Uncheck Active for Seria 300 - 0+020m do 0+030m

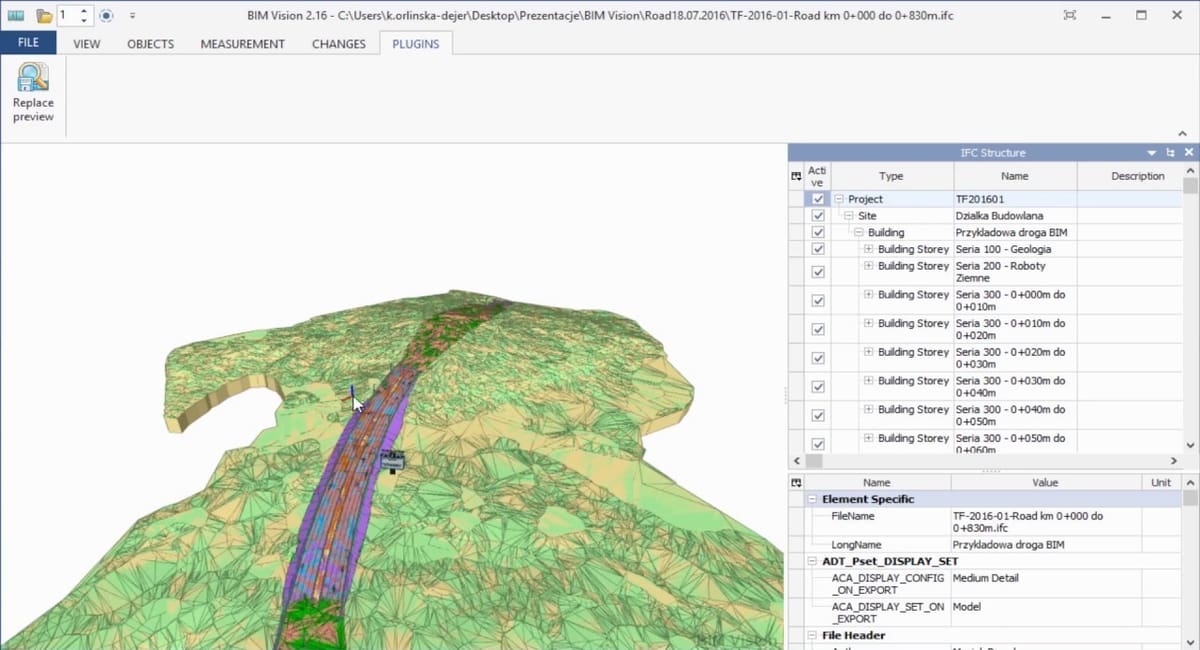(x=818, y=358)
